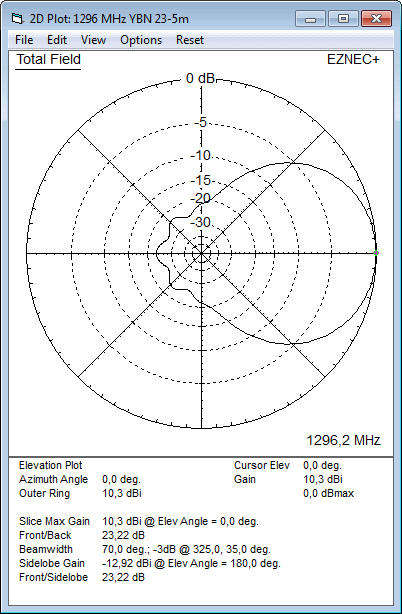Viewport: 402px width, 614px height.
Task: Open the Options menu
Action: pyautogui.click(x=141, y=40)
